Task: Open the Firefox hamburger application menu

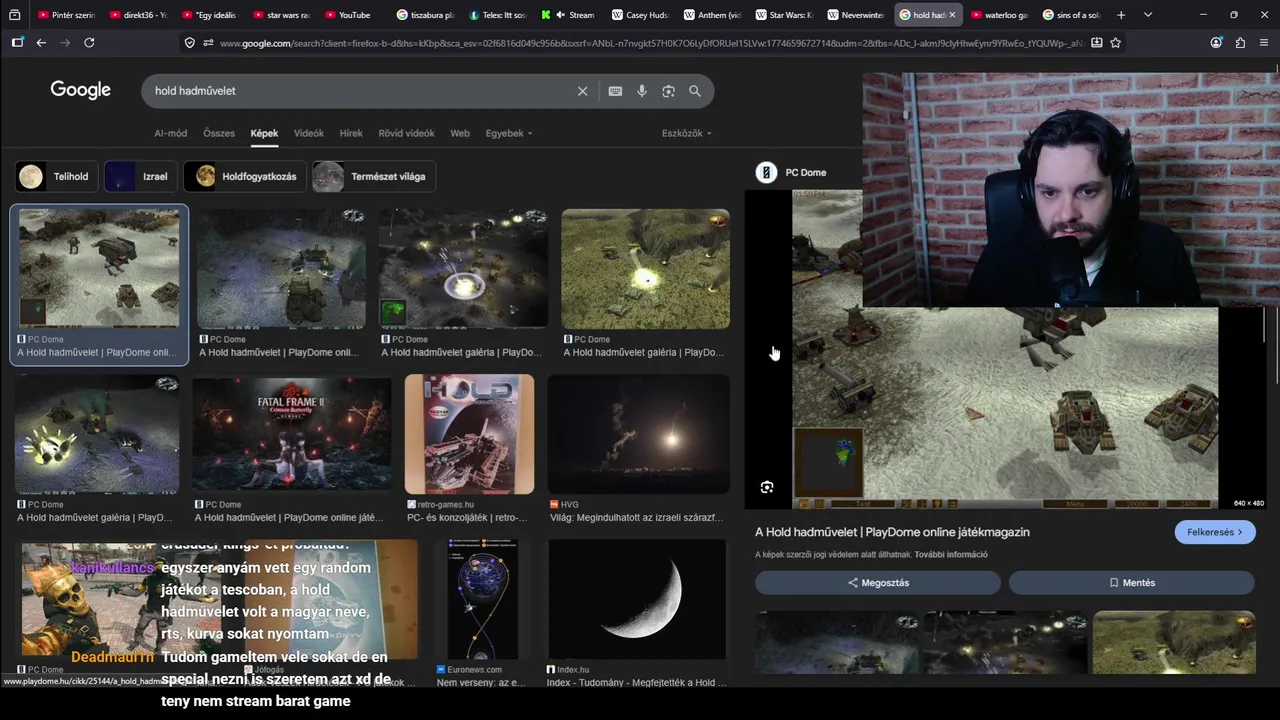Action: tap(1264, 43)
